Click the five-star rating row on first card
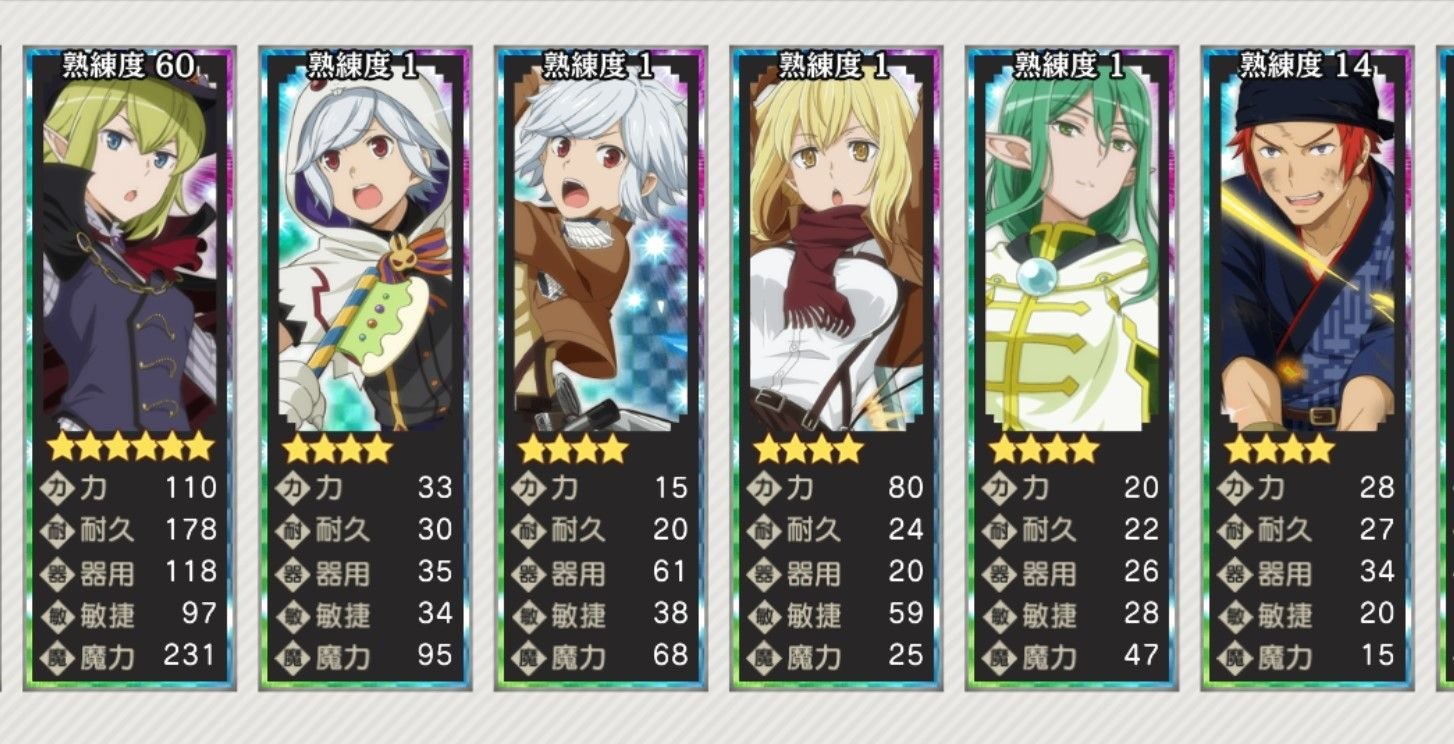The width and height of the screenshot is (1454, 744). [130, 447]
